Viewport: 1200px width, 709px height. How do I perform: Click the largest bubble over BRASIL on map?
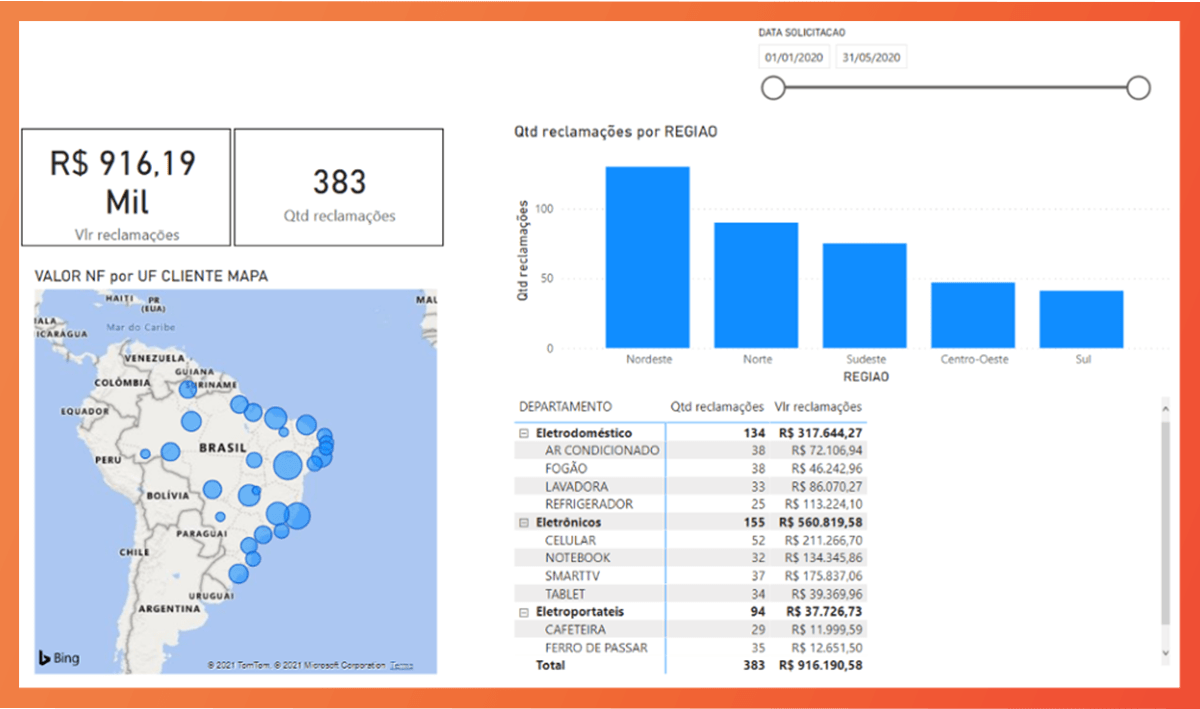click(288, 466)
